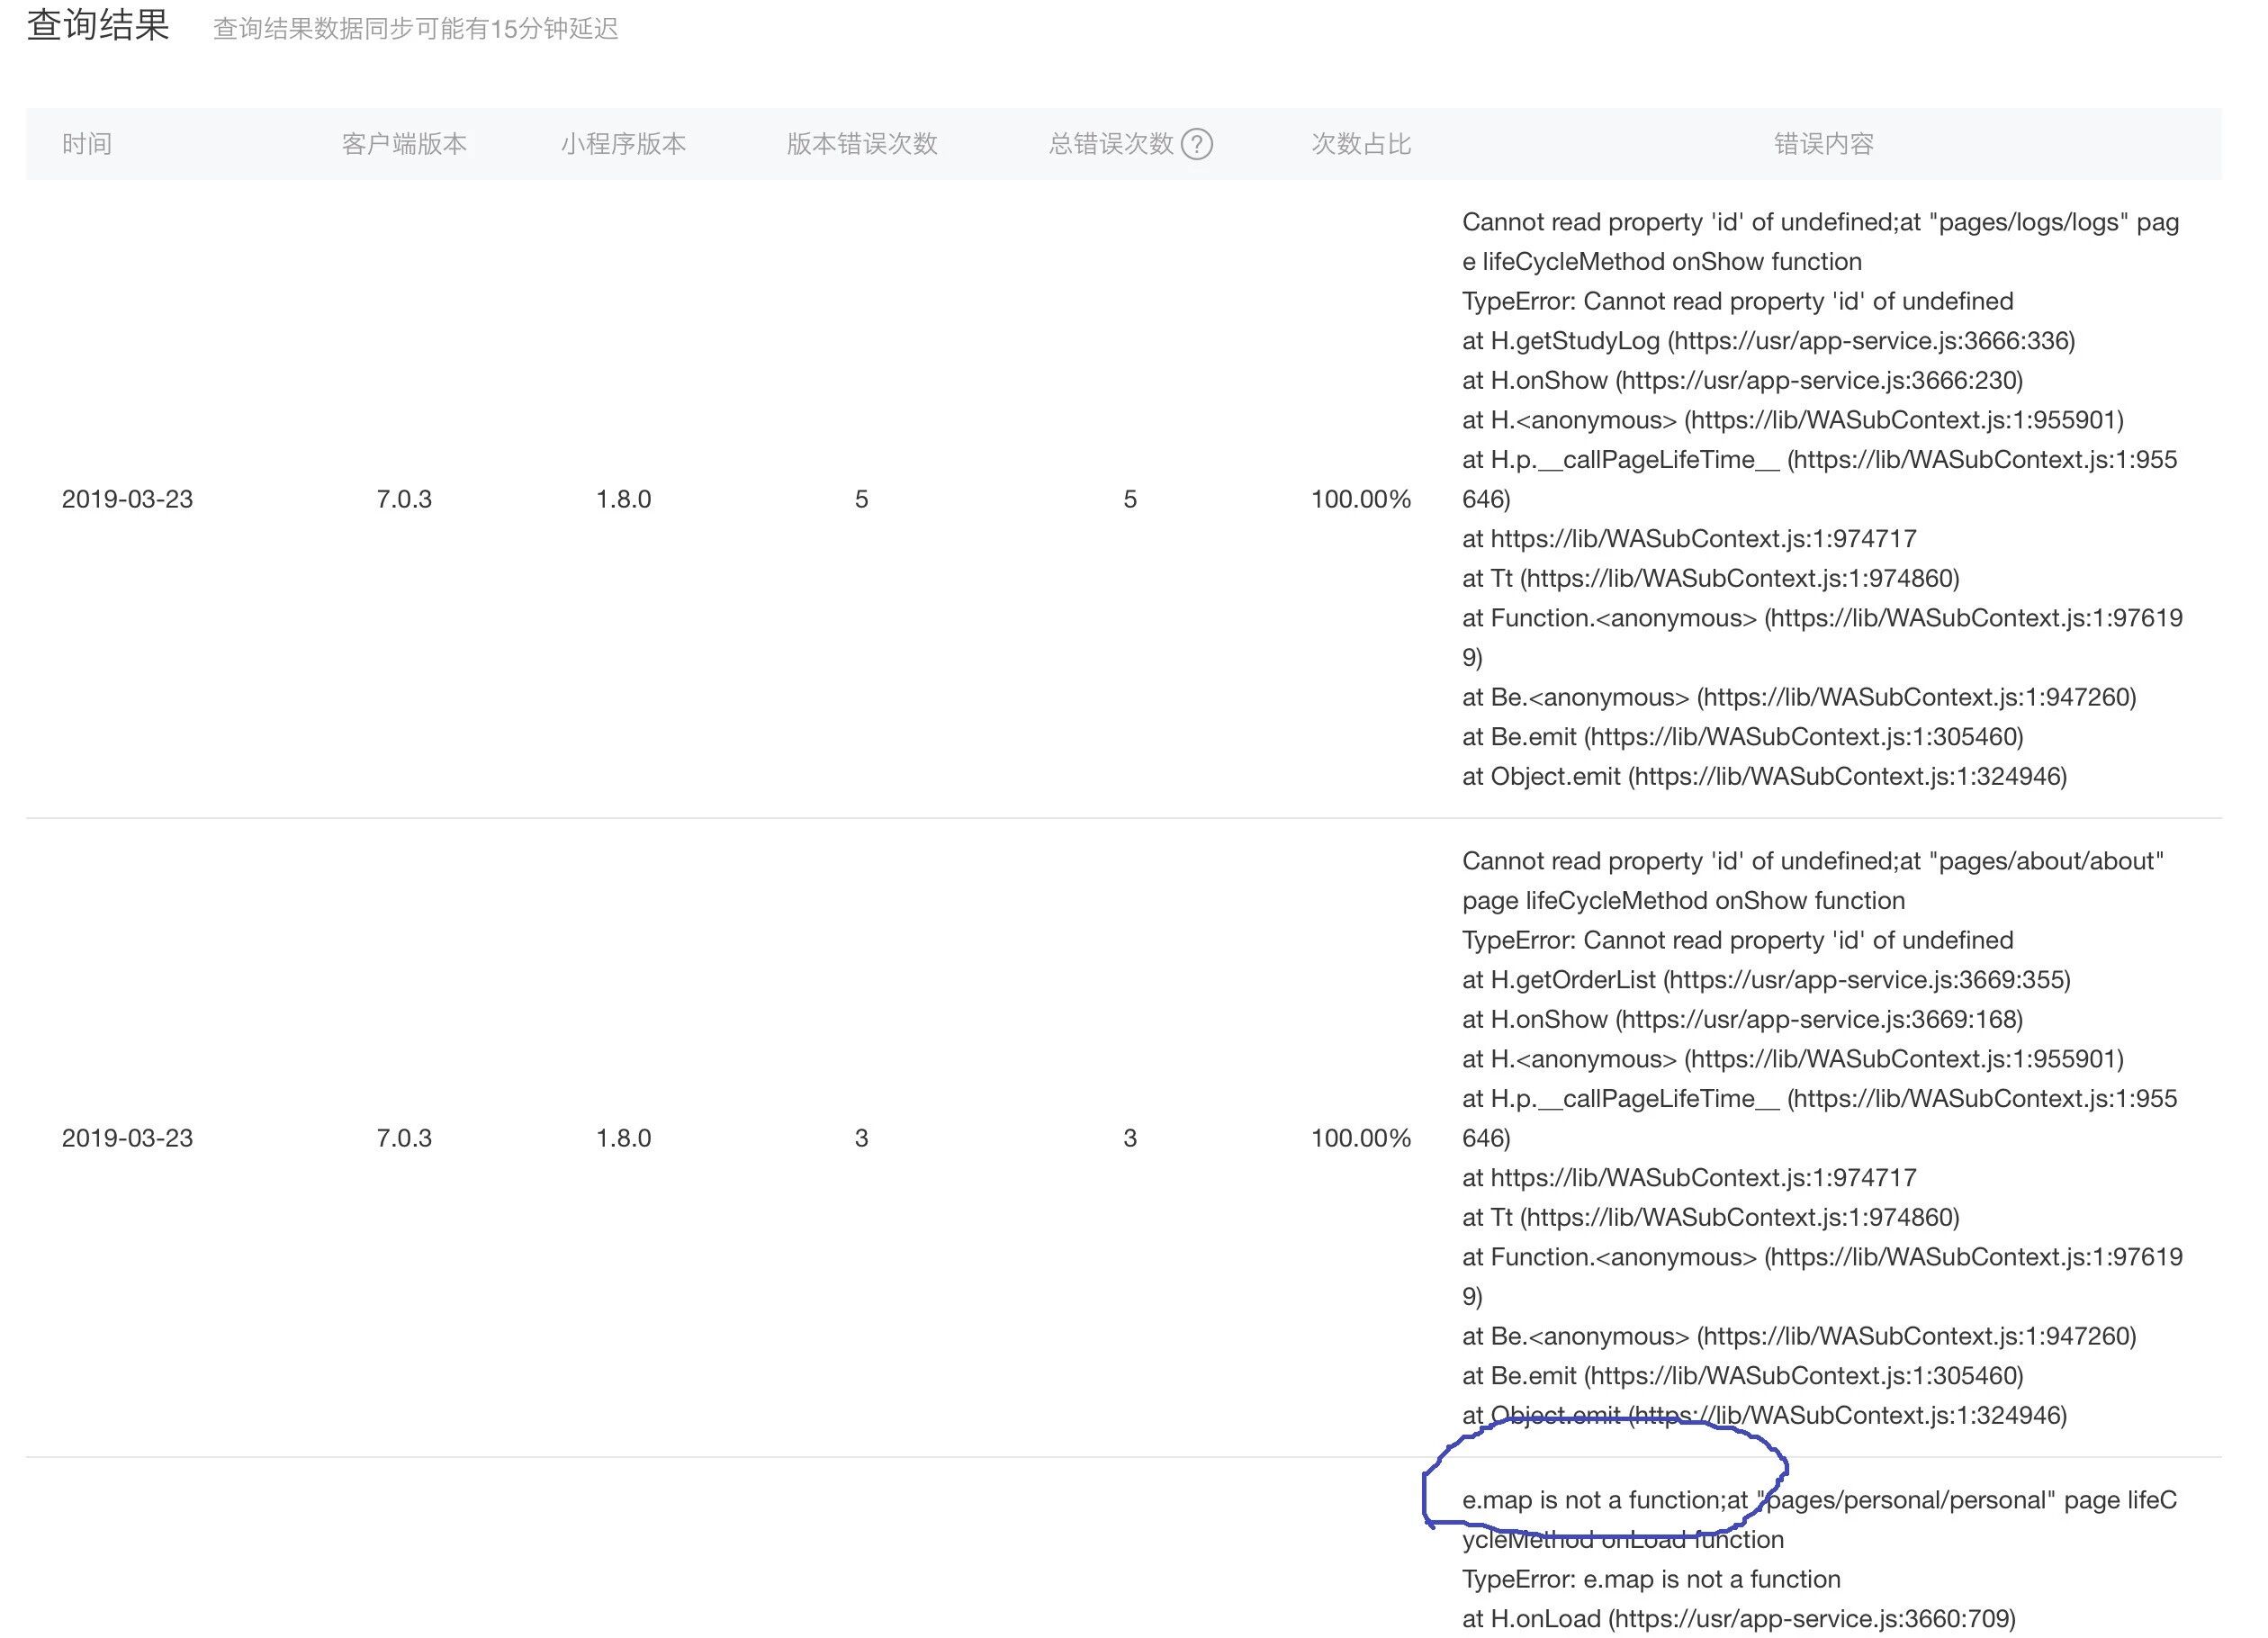Click the pages/about/about error message text
Screen dimensions: 2268x1638
coord(1812,861)
